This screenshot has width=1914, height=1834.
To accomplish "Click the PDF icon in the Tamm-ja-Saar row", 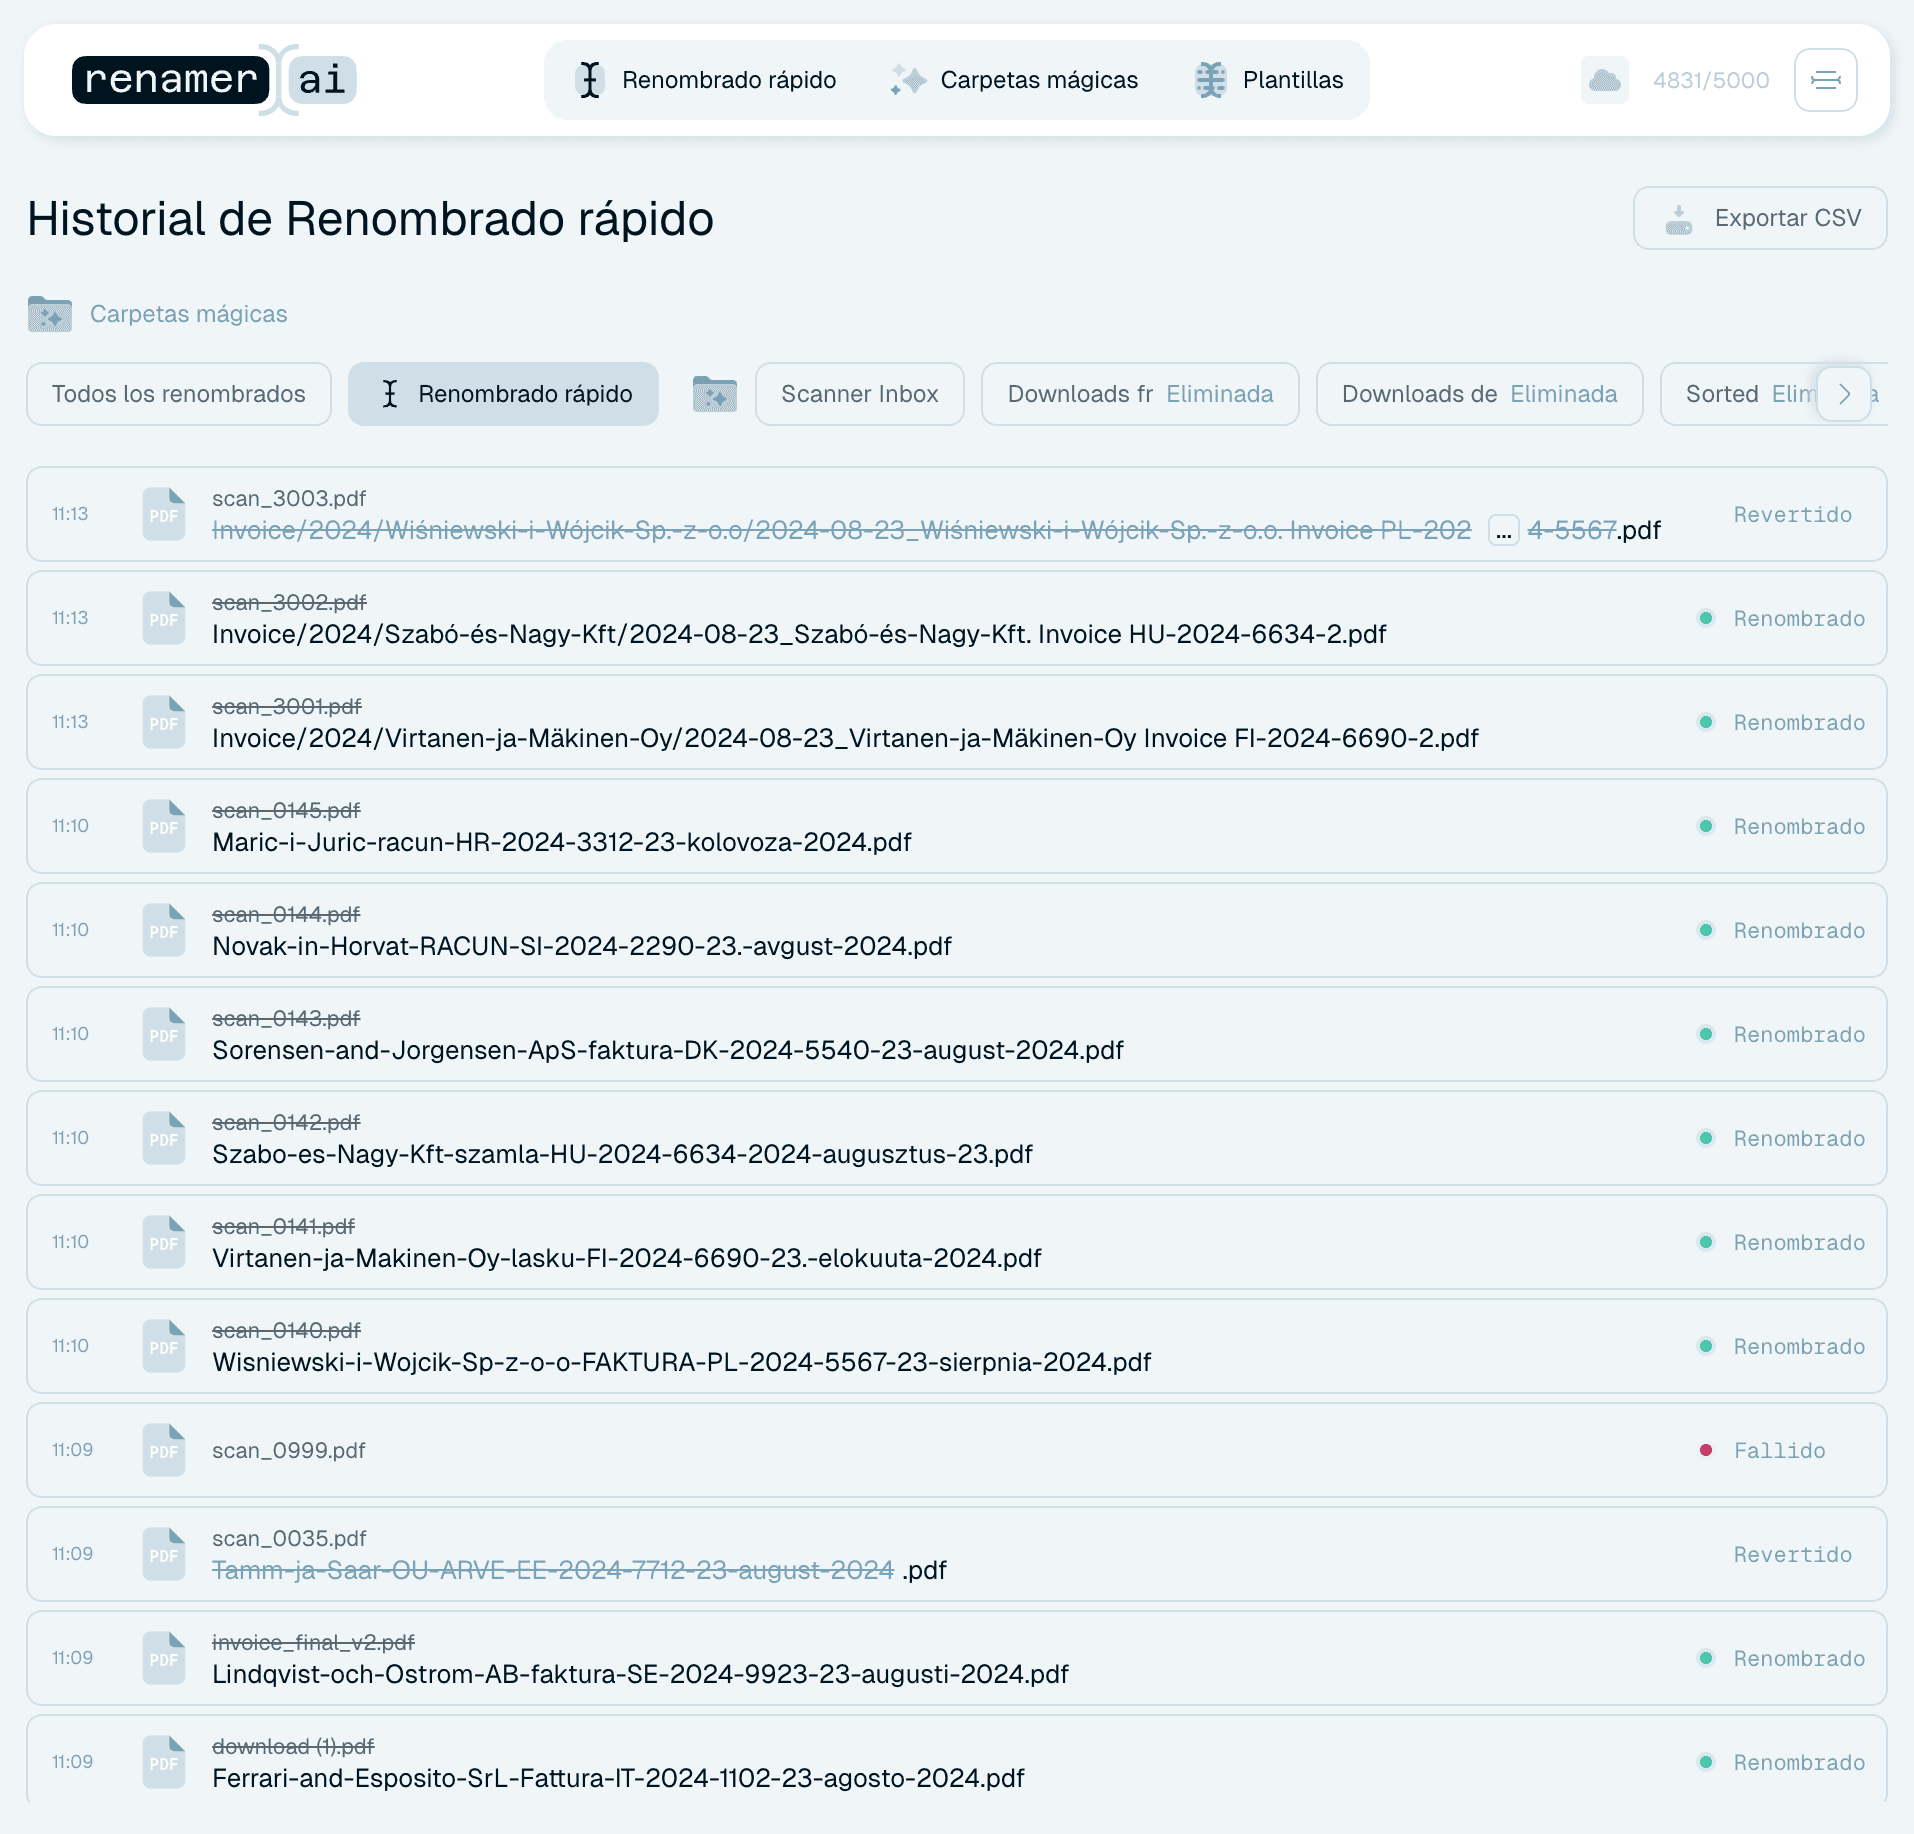I will [x=164, y=1554].
